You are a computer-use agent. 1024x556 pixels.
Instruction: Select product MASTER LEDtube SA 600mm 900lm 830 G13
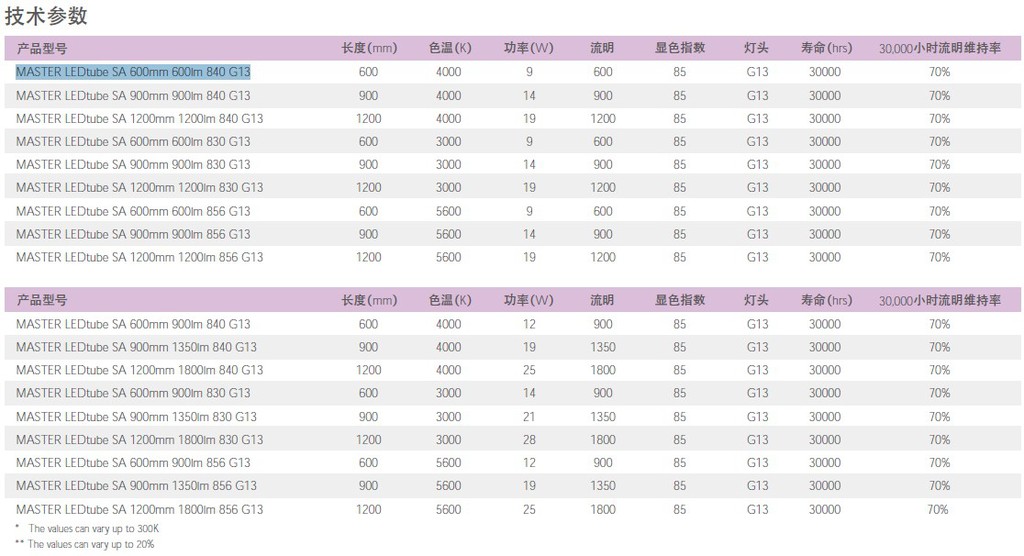click(x=133, y=393)
